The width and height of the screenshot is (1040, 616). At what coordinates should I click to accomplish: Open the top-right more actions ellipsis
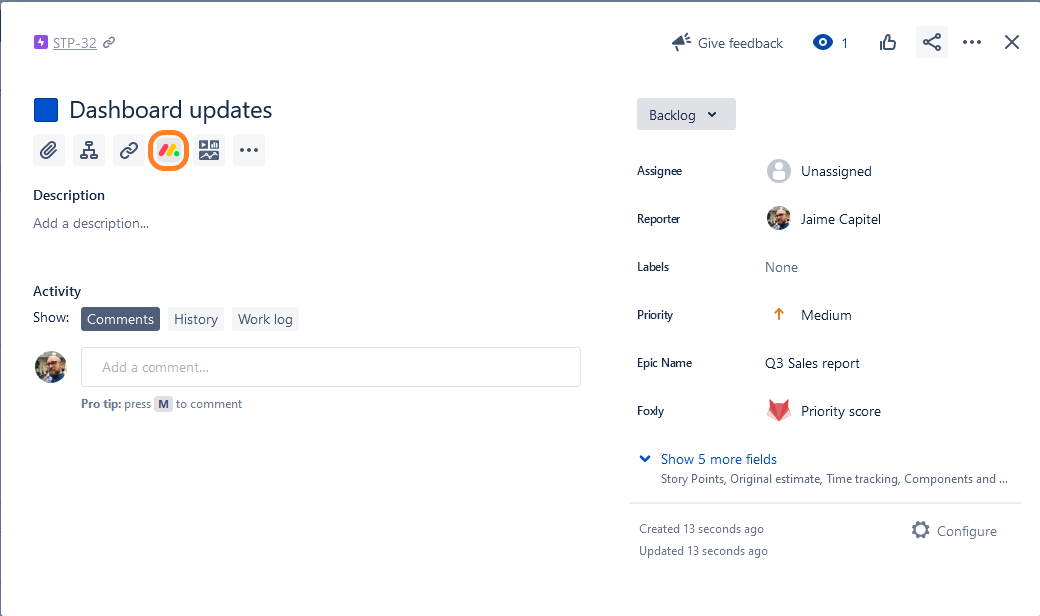972,42
